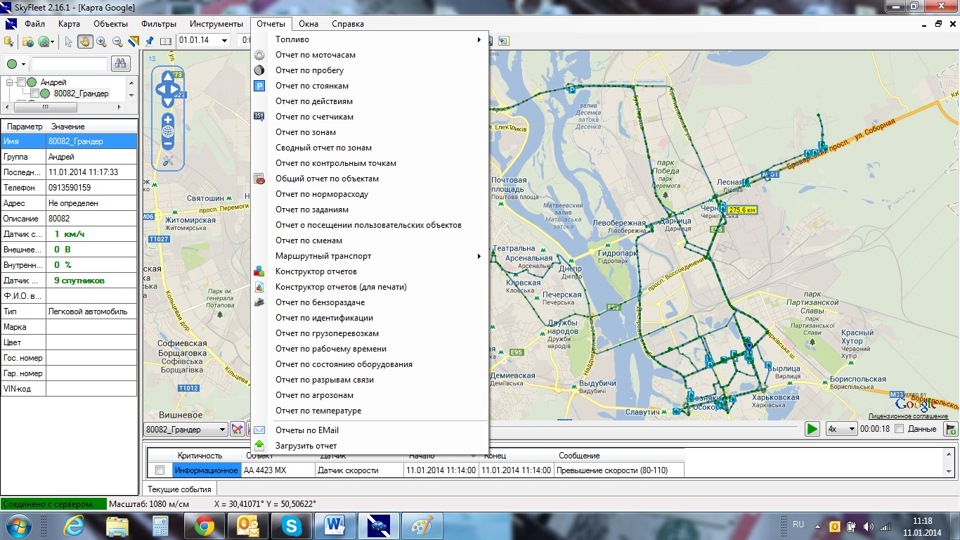Tick the event row checkbox for Информационное

160,470
